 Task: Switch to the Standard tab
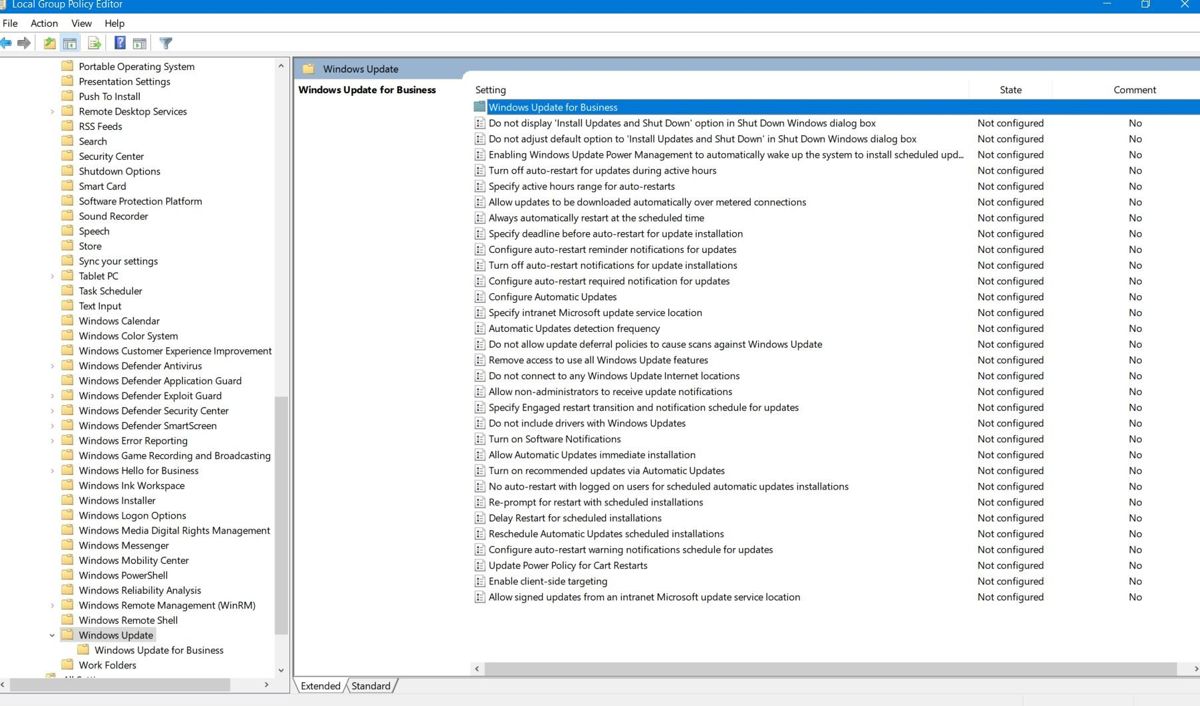tap(371, 686)
